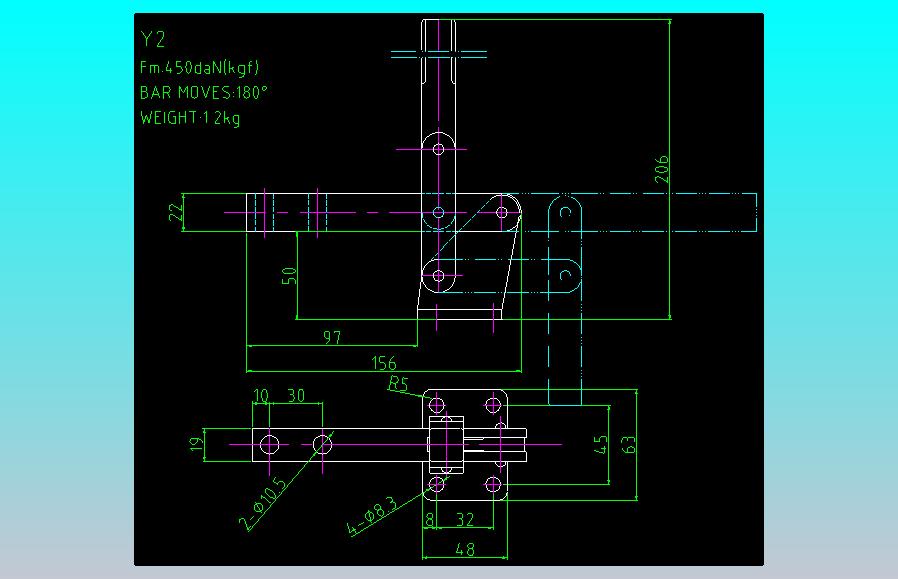The image size is (898, 579).
Task: Select the 22 bar thickness dimension
Action: click(x=176, y=212)
